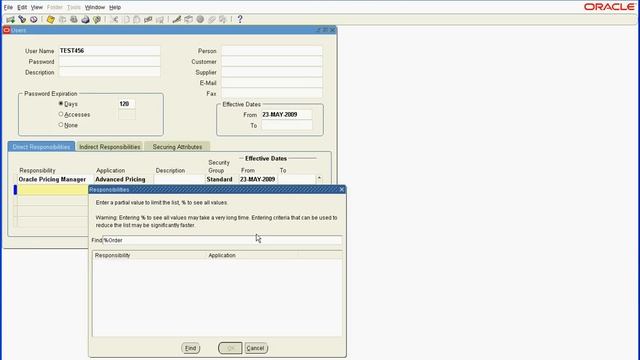This screenshot has height=360, width=640.
Task: Open the File menu
Action: tap(8, 7)
